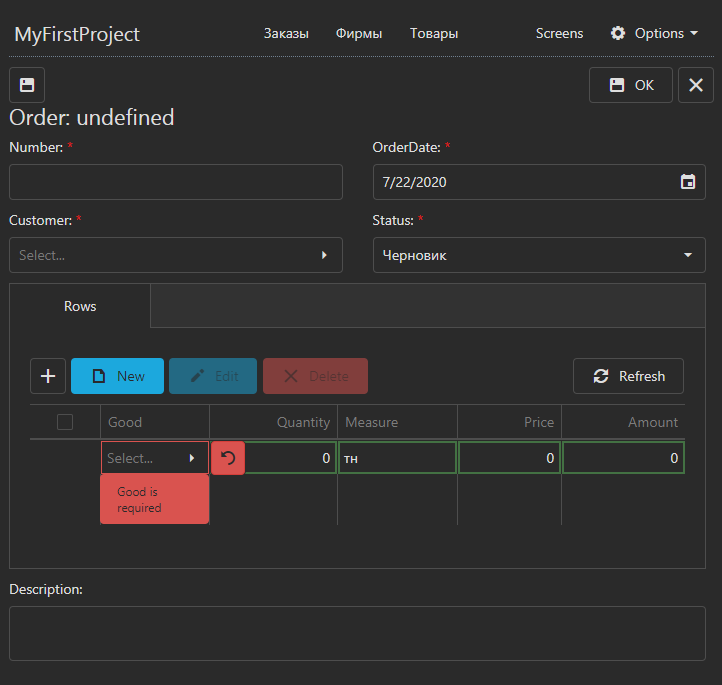Screen dimensions: 722x685
Task: Open the Screens navigation link
Action: (x=559, y=33)
